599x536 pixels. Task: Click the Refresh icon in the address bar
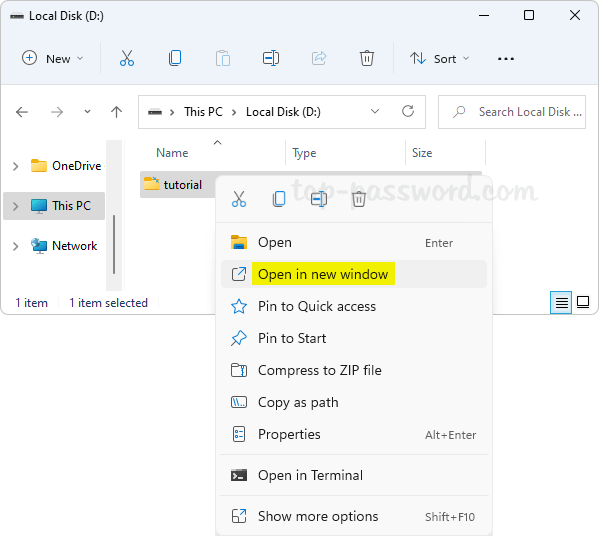(408, 112)
